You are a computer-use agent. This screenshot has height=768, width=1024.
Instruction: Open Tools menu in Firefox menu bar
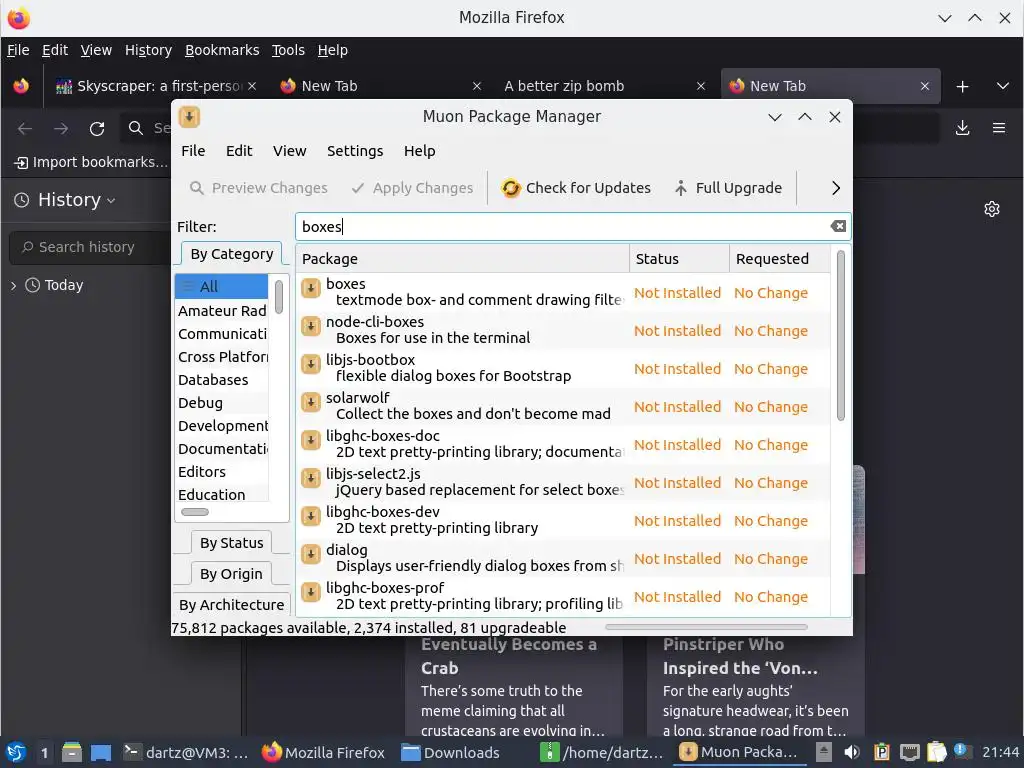[288, 50]
